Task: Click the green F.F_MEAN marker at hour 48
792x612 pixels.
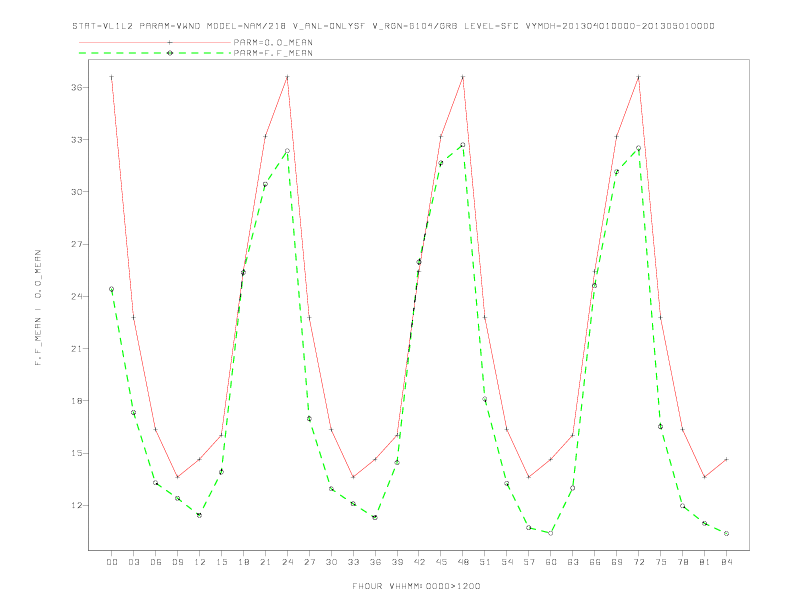Action: click(x=463, y=145)
